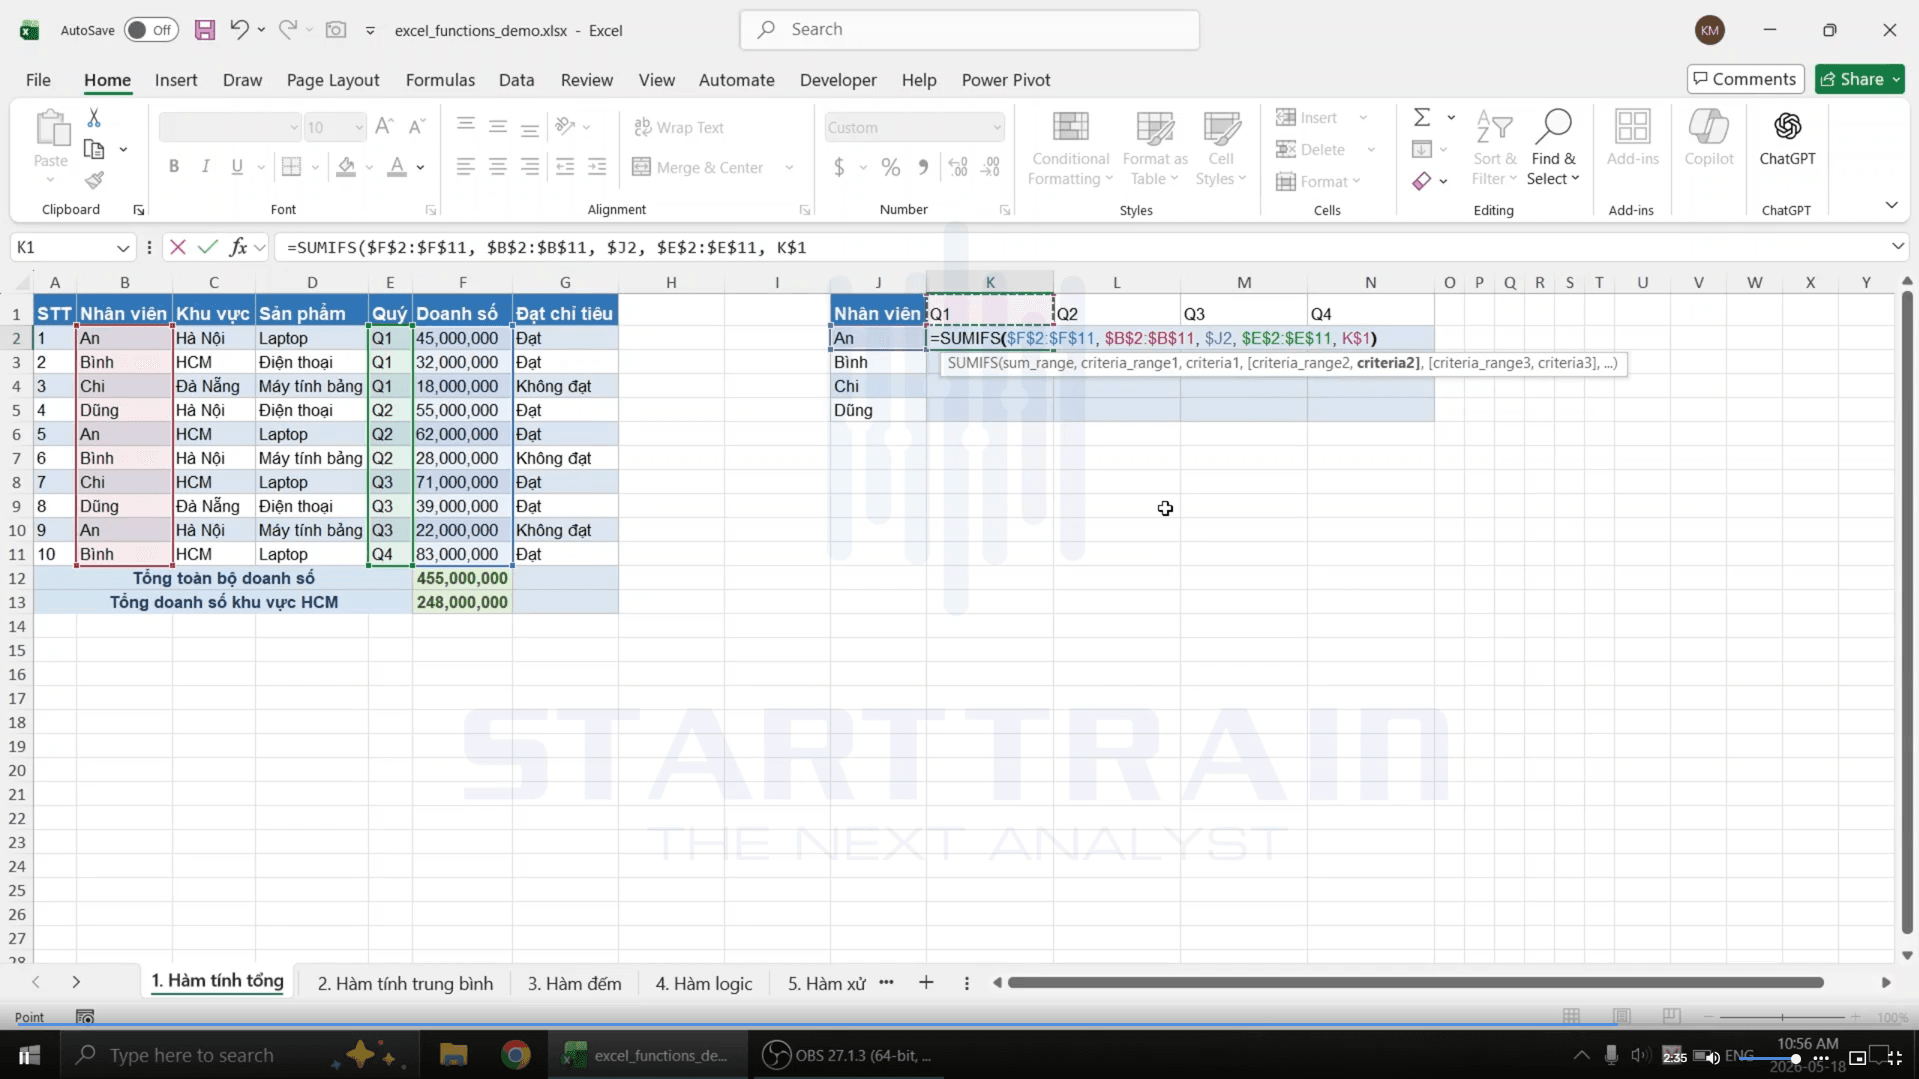Open Find & Select dropdown

click(x=1553, y=148)
